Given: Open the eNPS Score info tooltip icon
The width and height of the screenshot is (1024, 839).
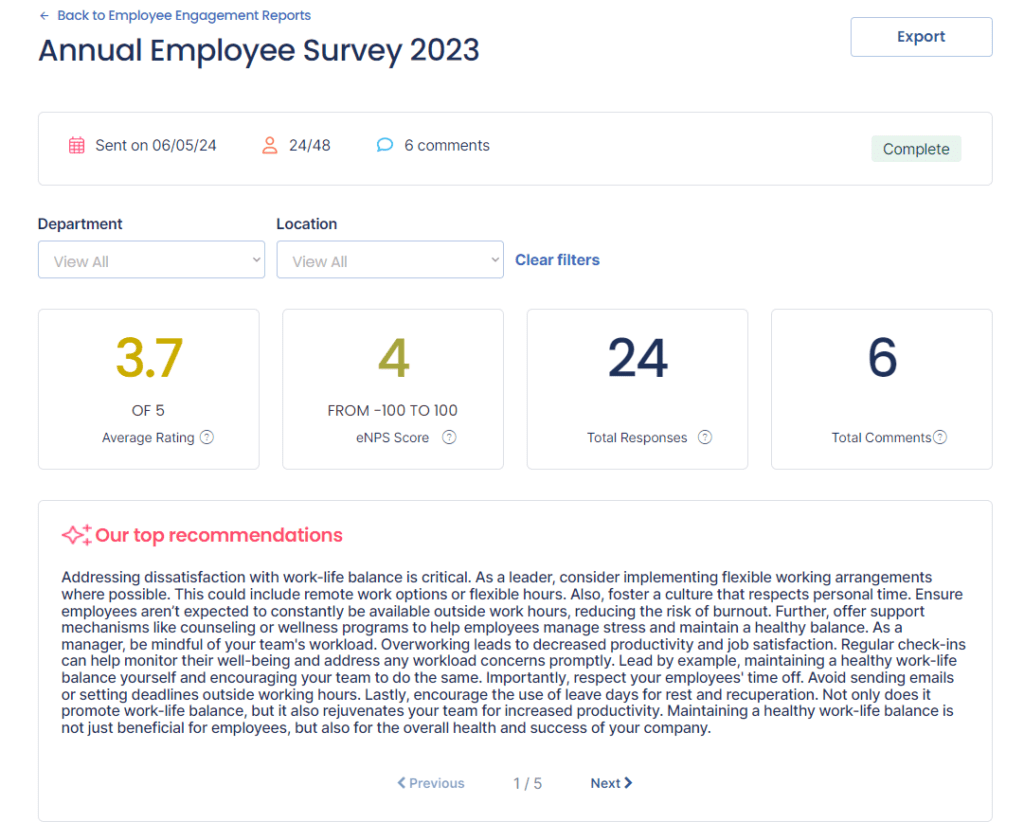Looking at the screenshot, I should [x=449, y=437].
